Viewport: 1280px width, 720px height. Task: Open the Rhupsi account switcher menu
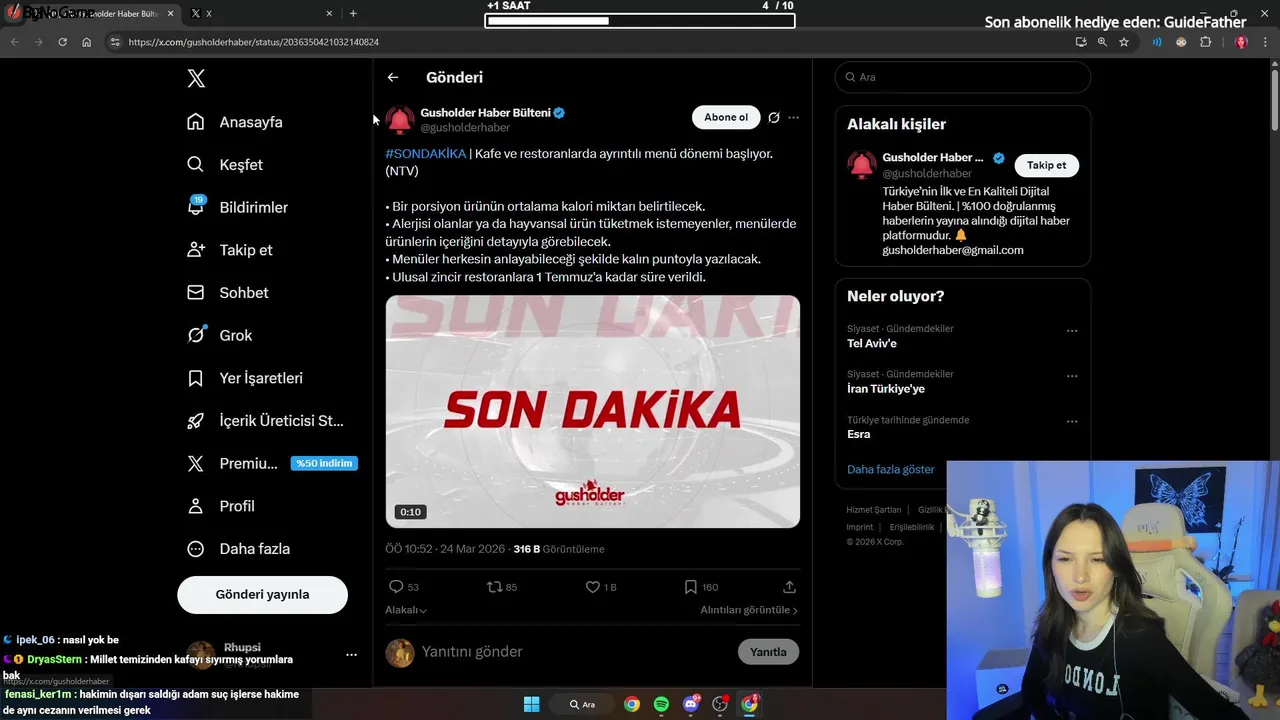pyautogui.click(x=351, y=655)
